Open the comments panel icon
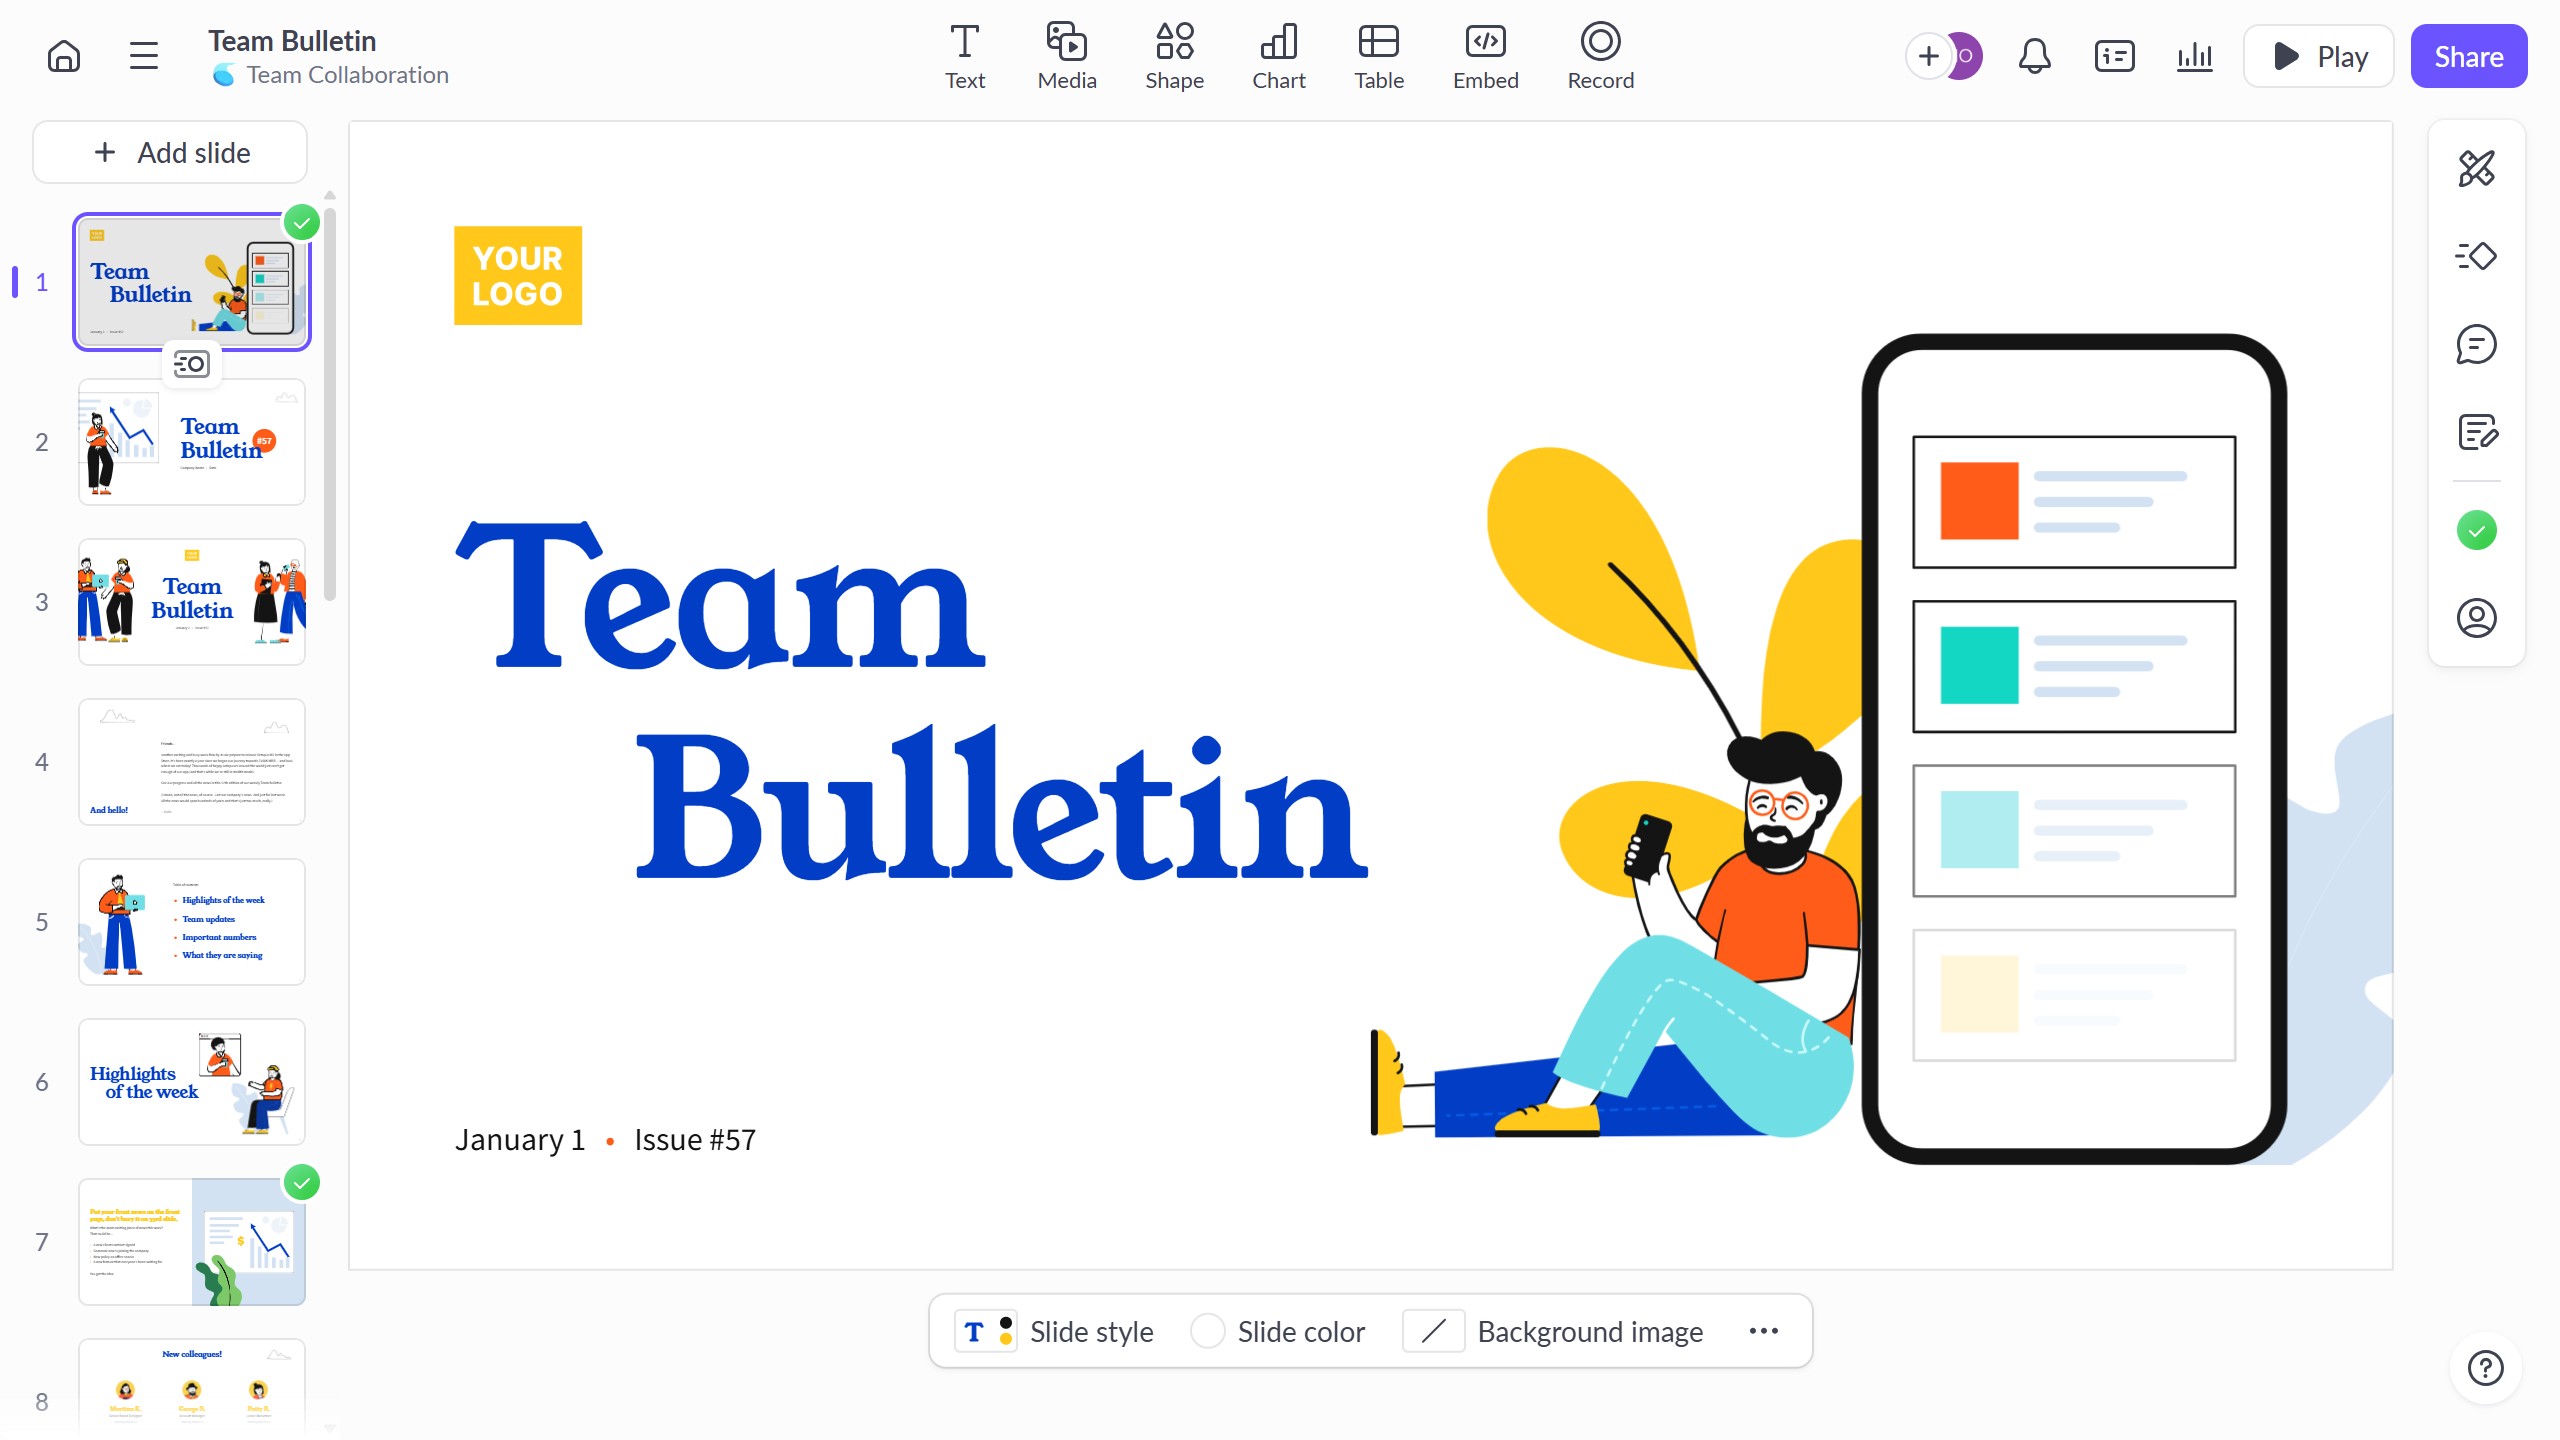Screen dimensions: 2560x1440 tap(2476, 344)
